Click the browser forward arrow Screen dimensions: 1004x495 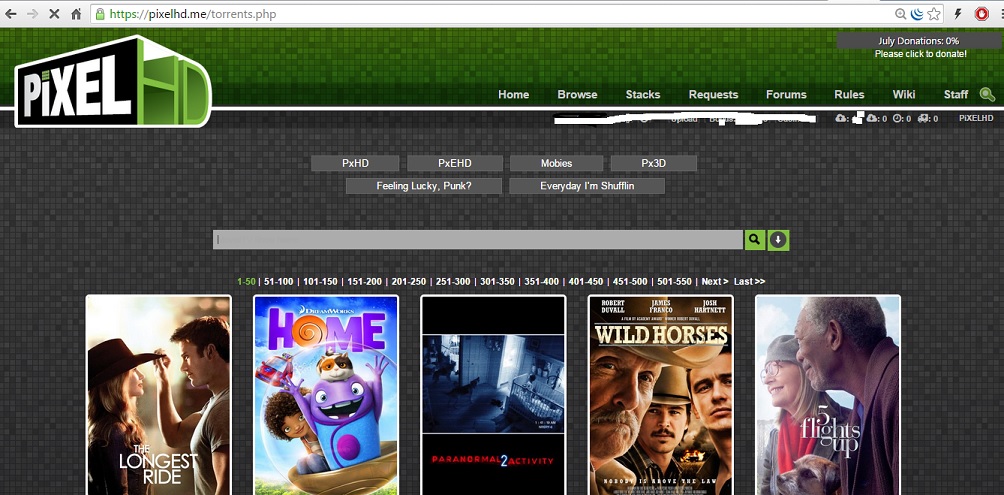pos(33,13)
